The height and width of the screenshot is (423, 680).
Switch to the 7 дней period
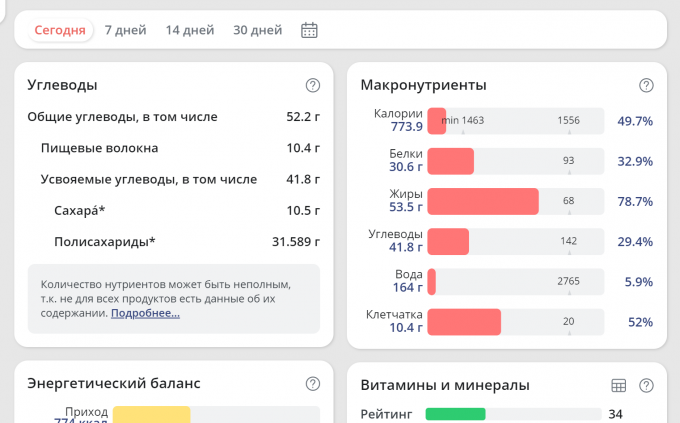pos(125,30)
